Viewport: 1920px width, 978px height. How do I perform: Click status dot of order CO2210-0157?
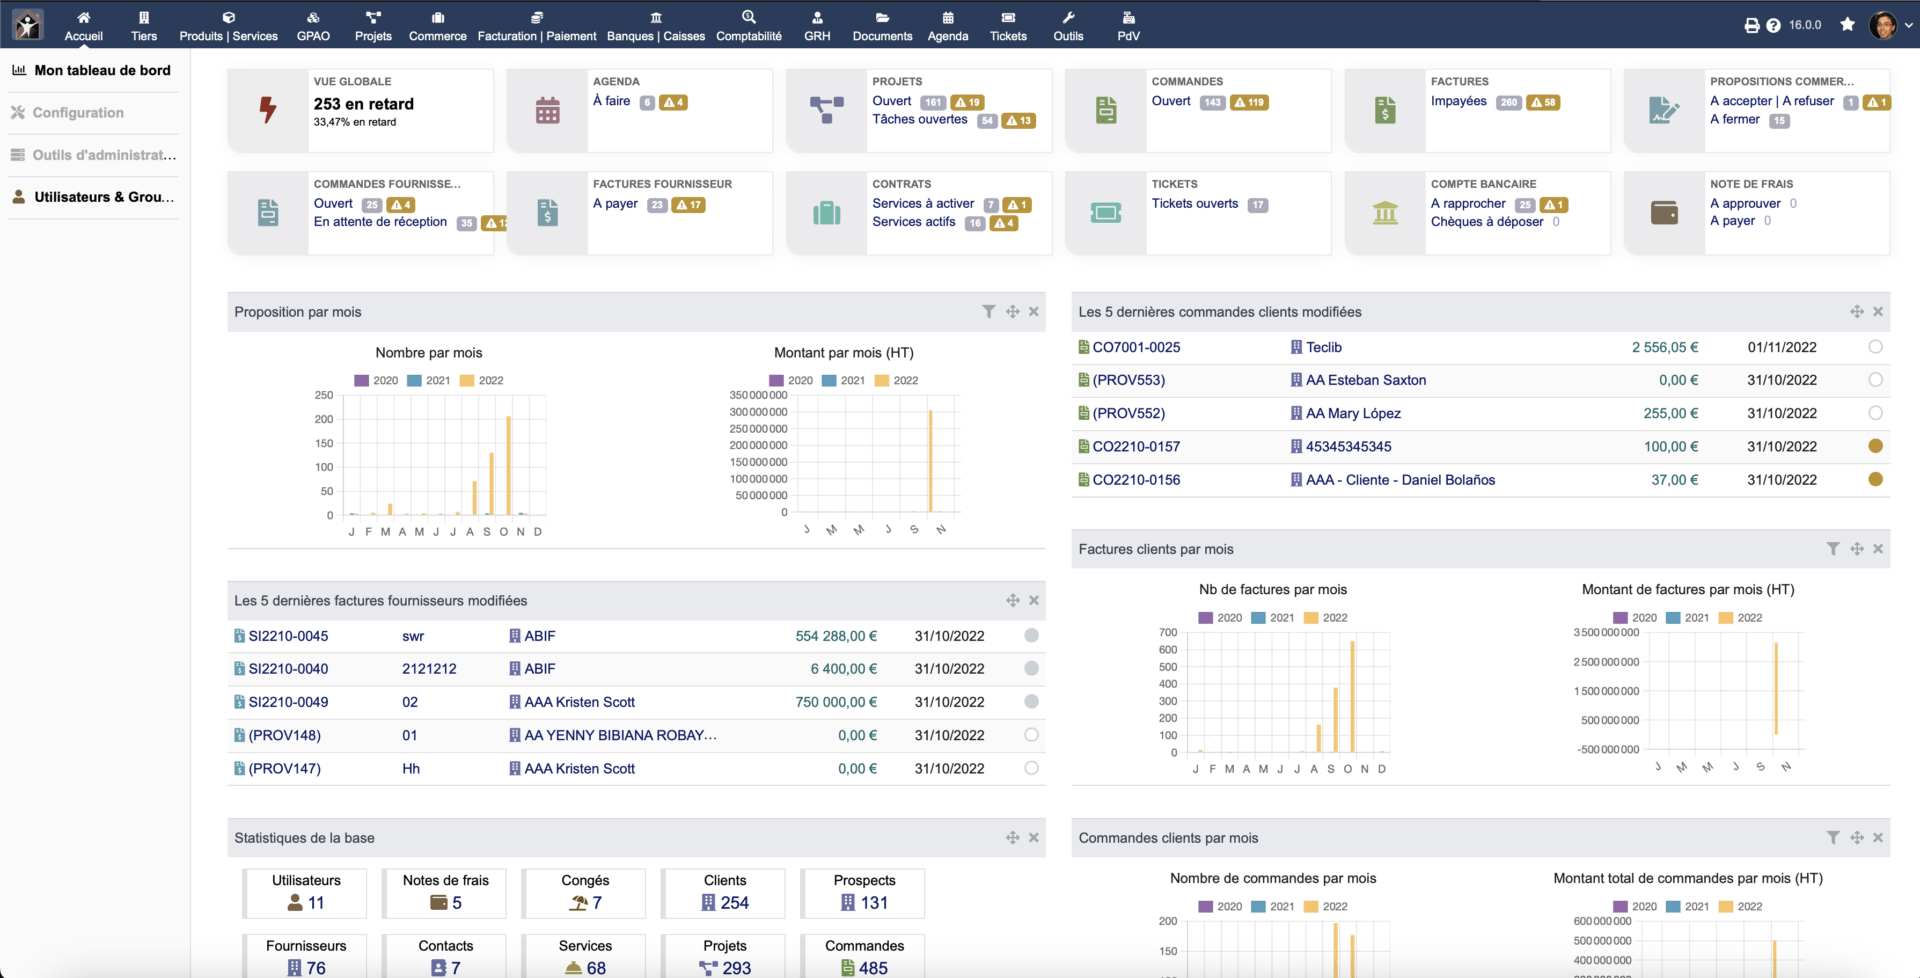(1875, 446)
